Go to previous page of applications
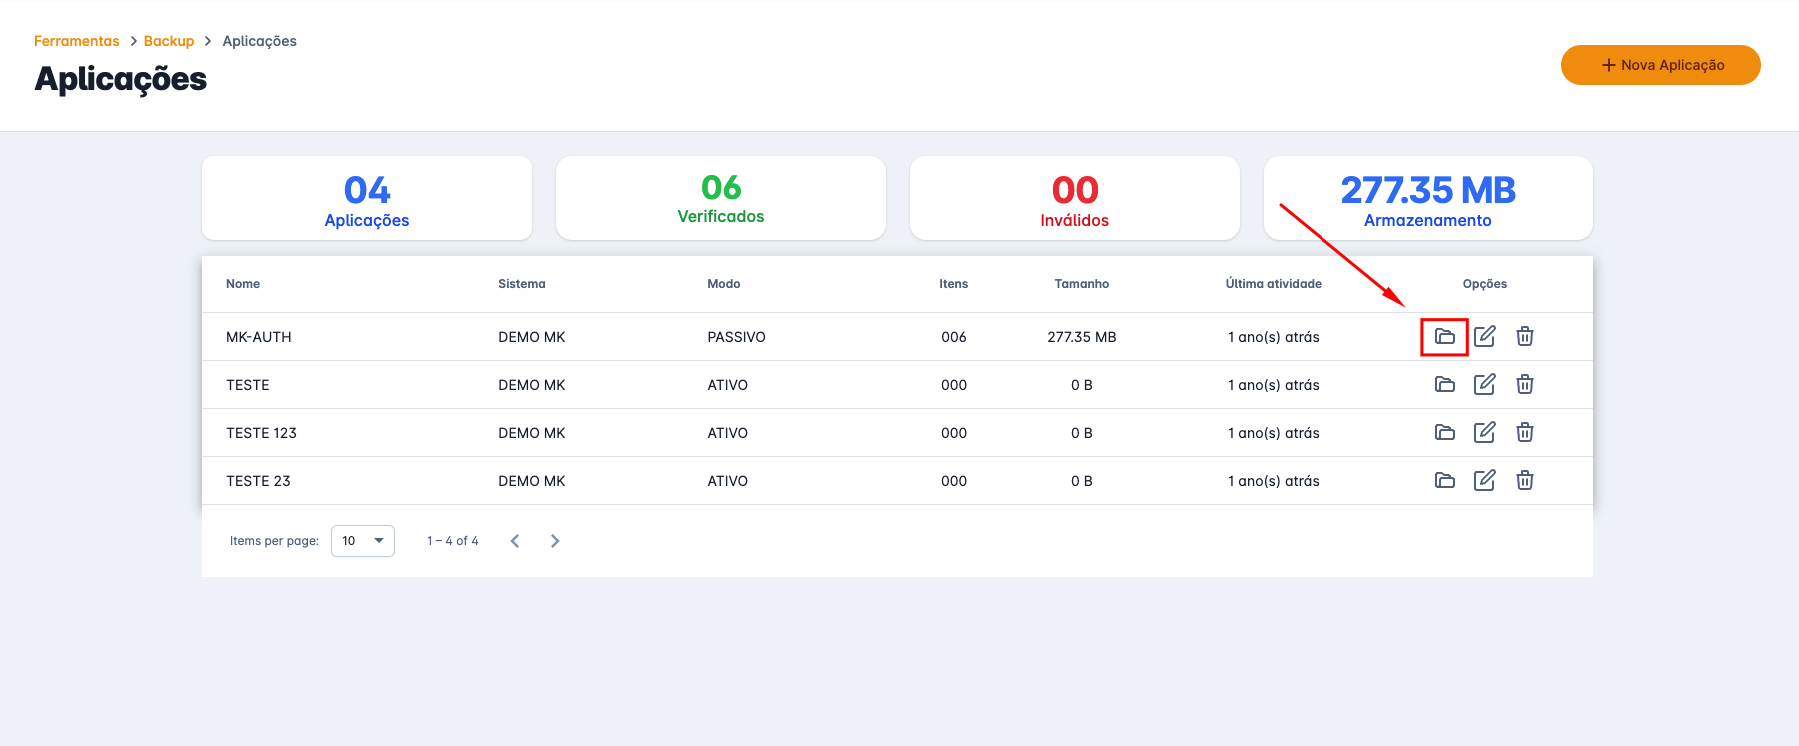This screenshot has width=1799, height=746. click(x=515, y=541)
